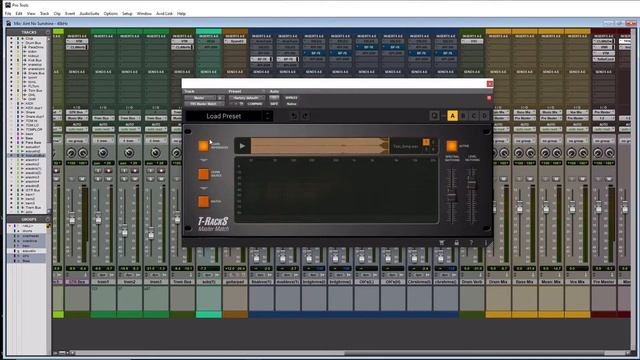Click the lock icon in plugin footer

[457, 242]
